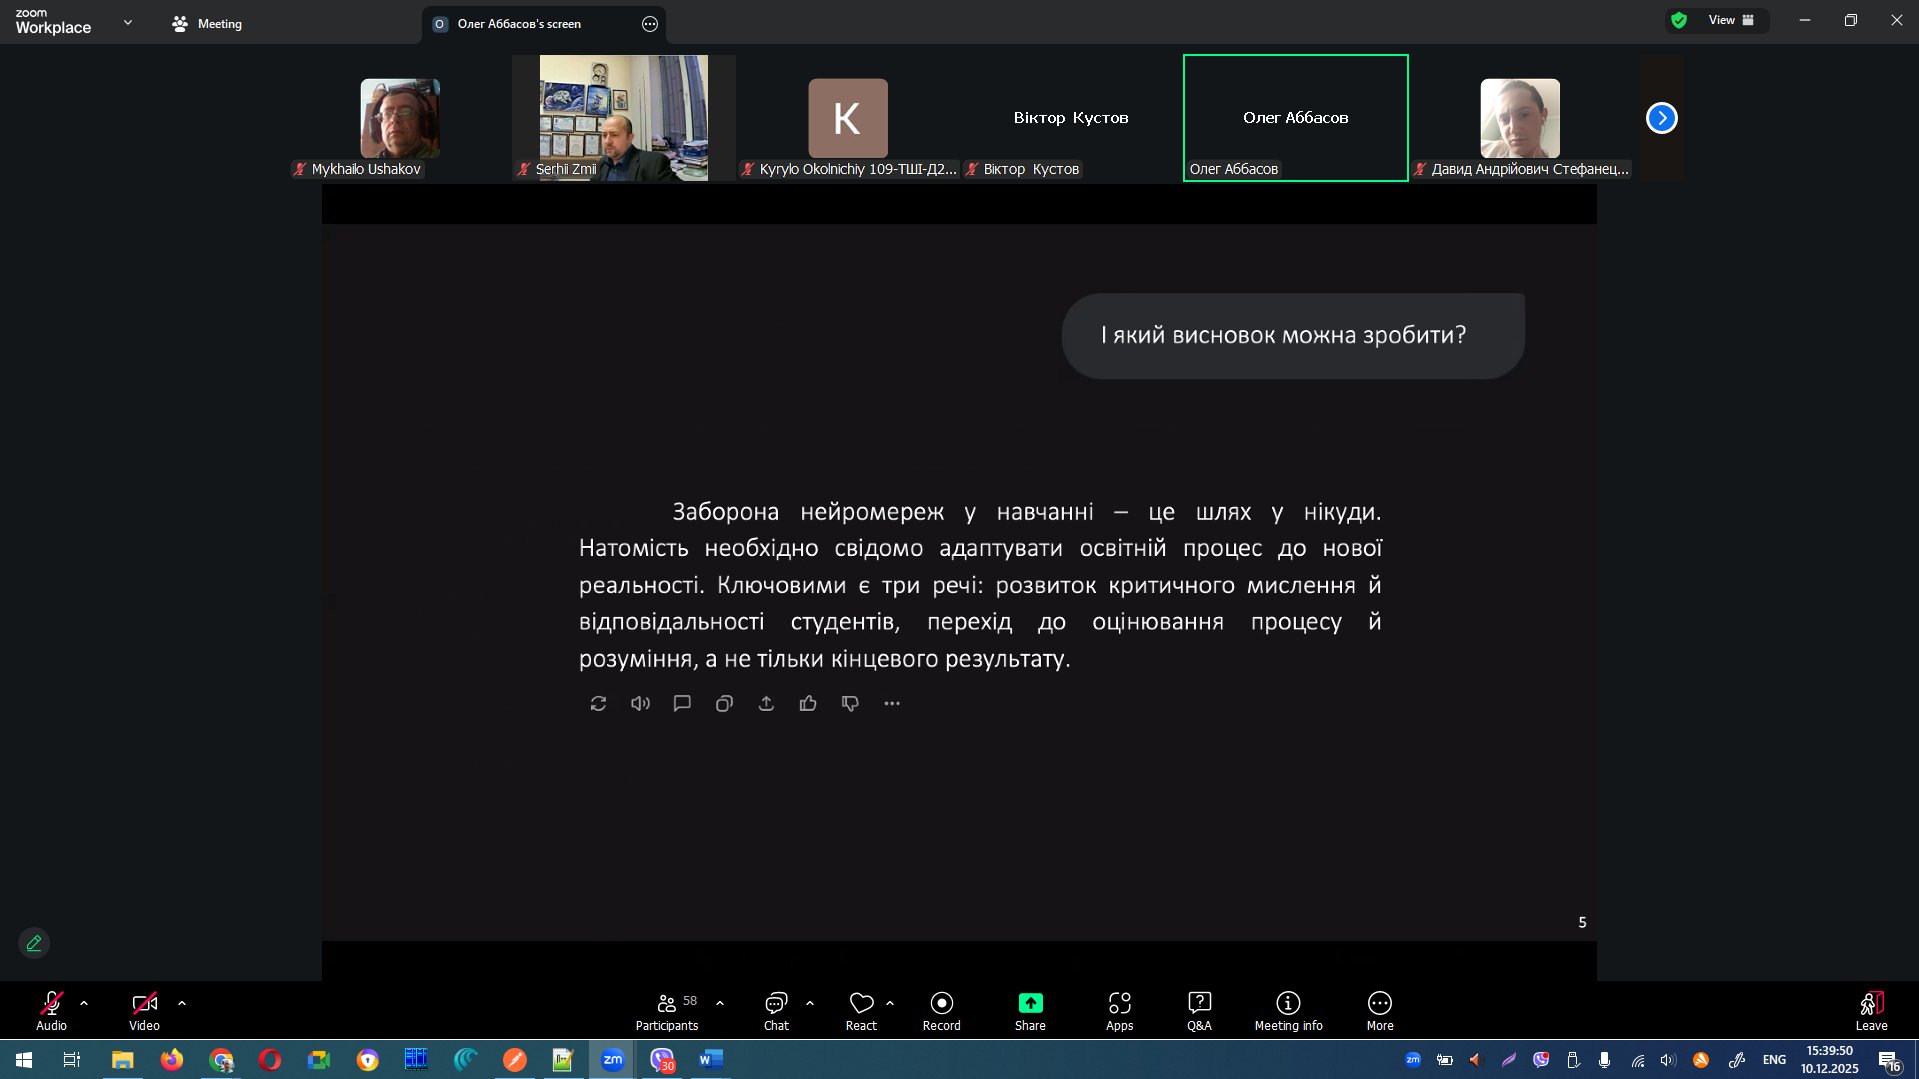The image size is (1919, 1079).
Task: Open Microsoft Word from the taskbar
Action: pyautogui.click(x=710, y=1059)
